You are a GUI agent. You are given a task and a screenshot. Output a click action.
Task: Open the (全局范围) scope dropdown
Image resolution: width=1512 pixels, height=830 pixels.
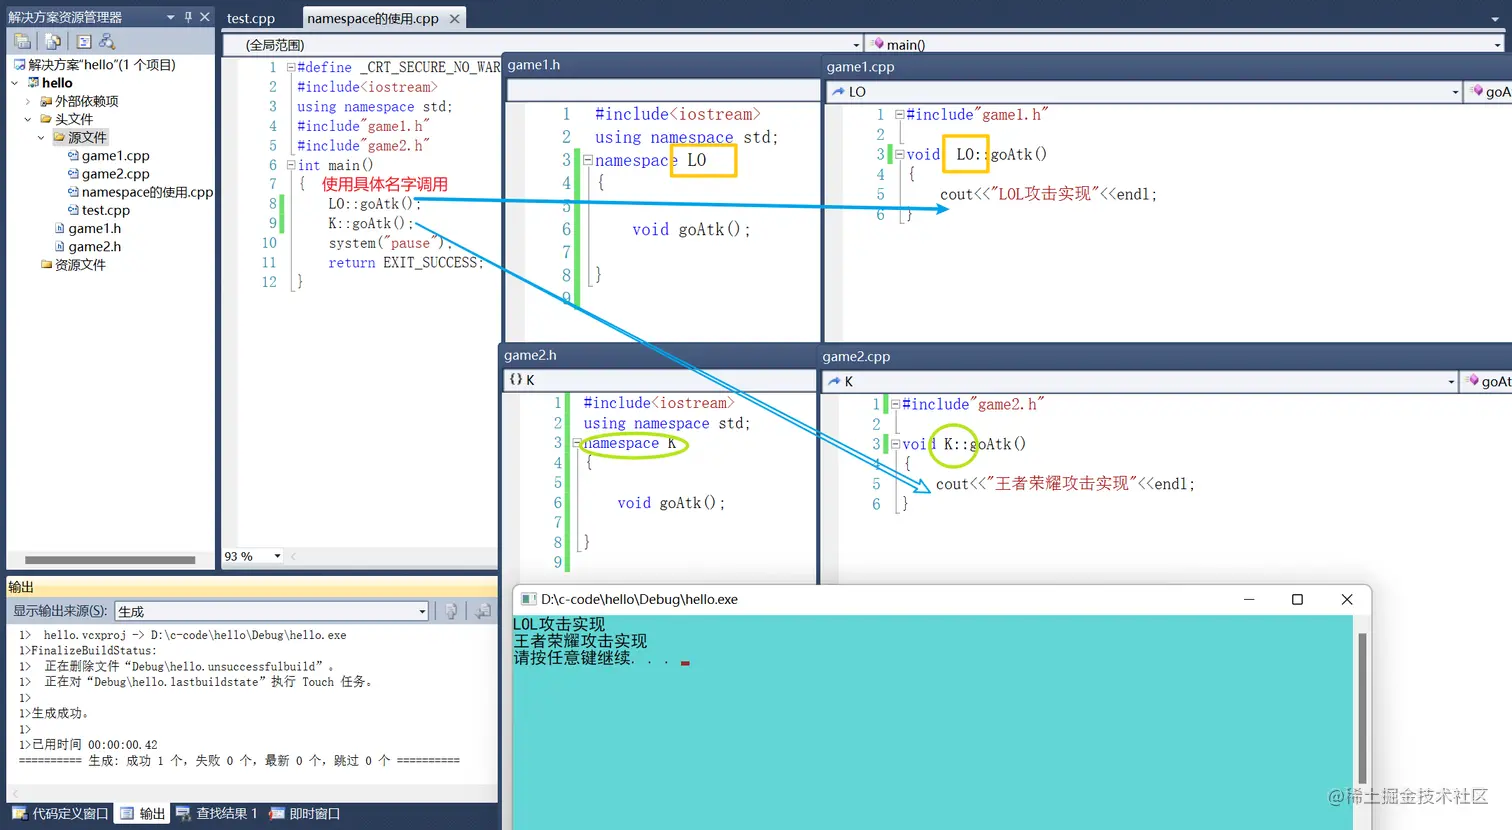pyautogui.click(x=856, y=45)
